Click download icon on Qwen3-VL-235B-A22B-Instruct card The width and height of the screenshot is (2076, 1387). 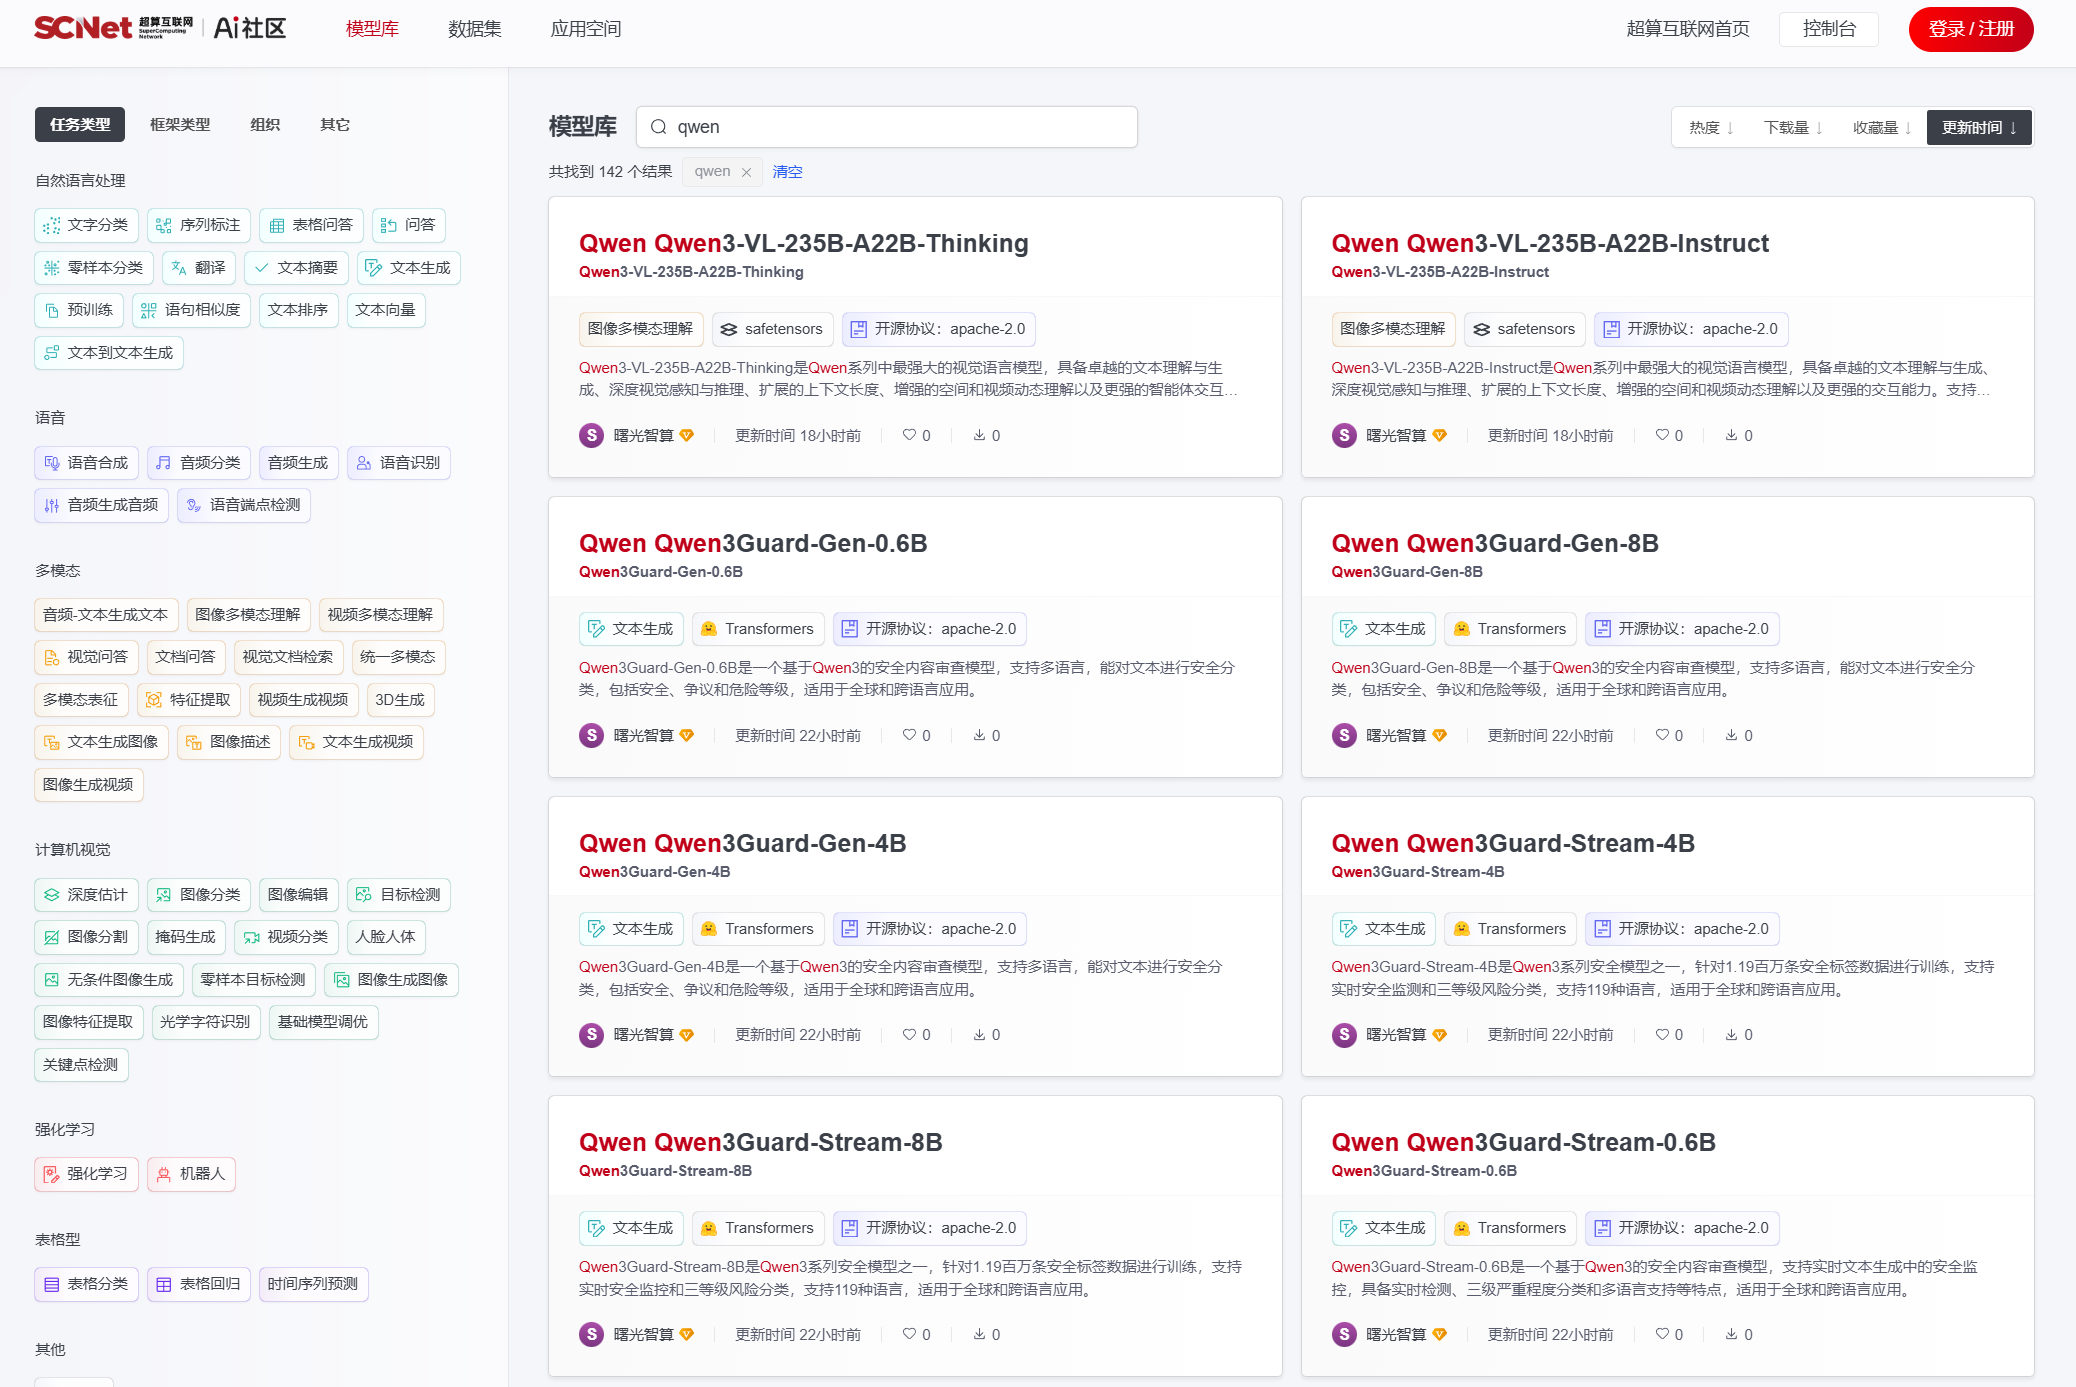click(1731, 435)
